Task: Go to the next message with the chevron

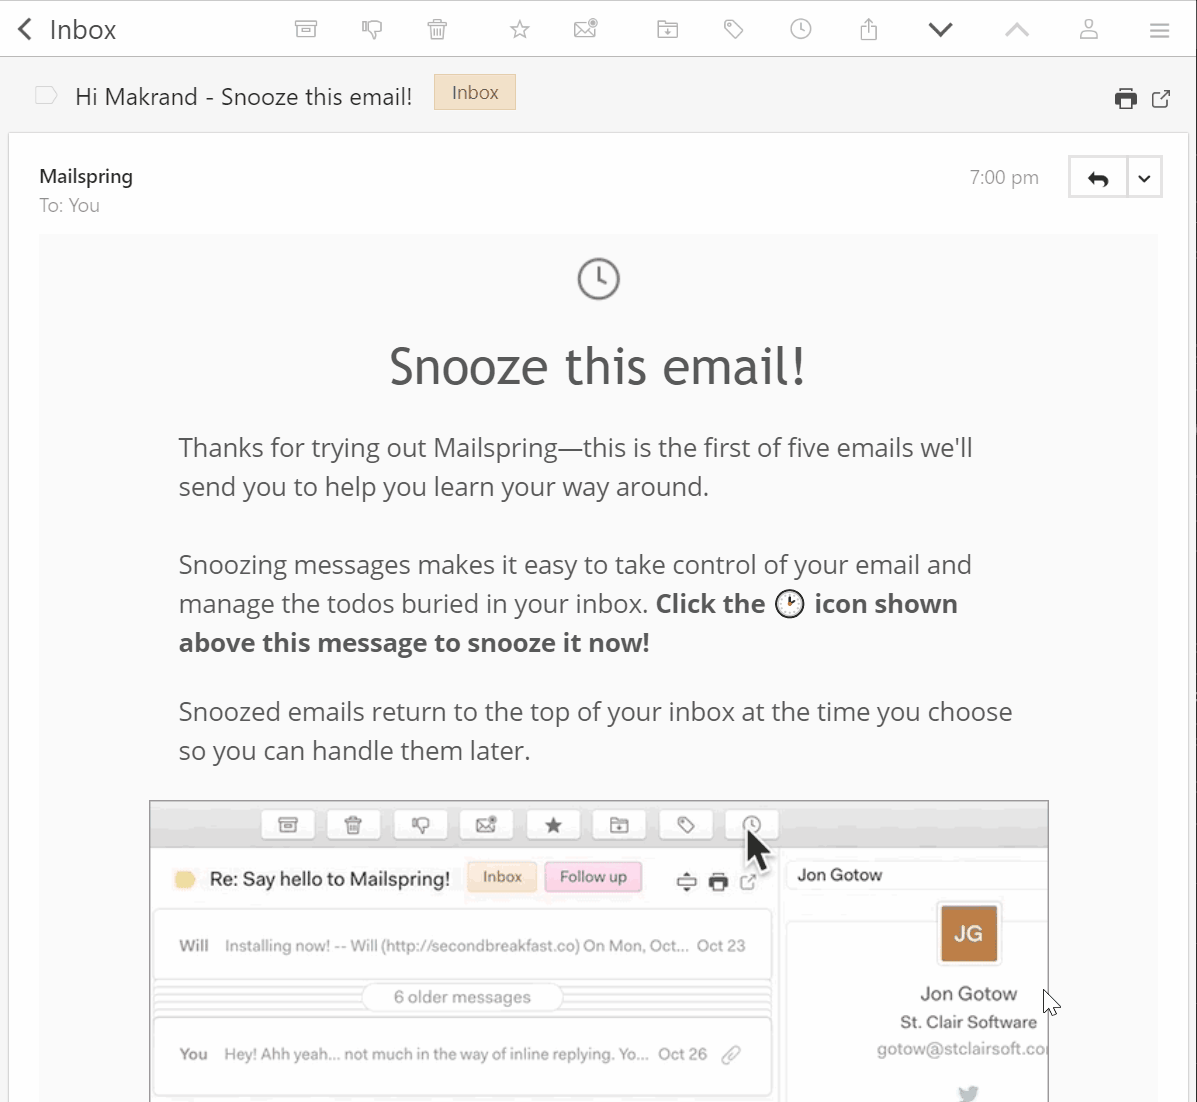Action: tap(940, 29)
